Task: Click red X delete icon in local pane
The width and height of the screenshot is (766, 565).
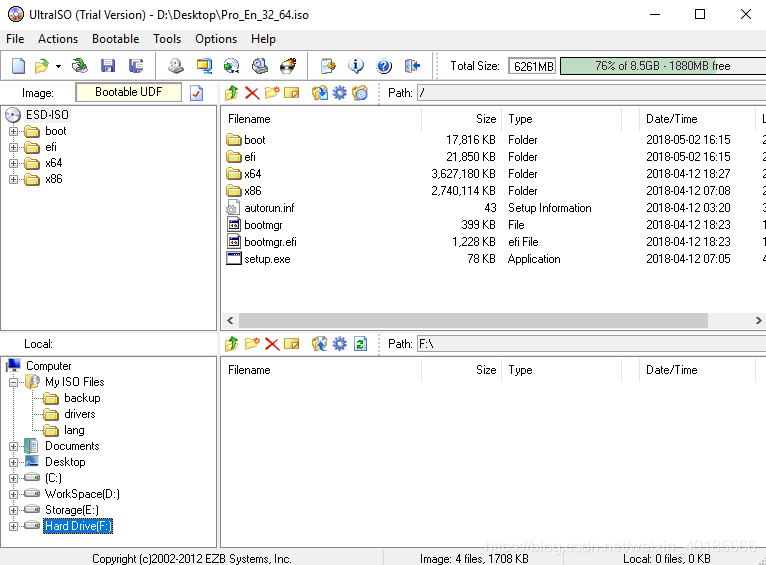Action: (272, 344)
